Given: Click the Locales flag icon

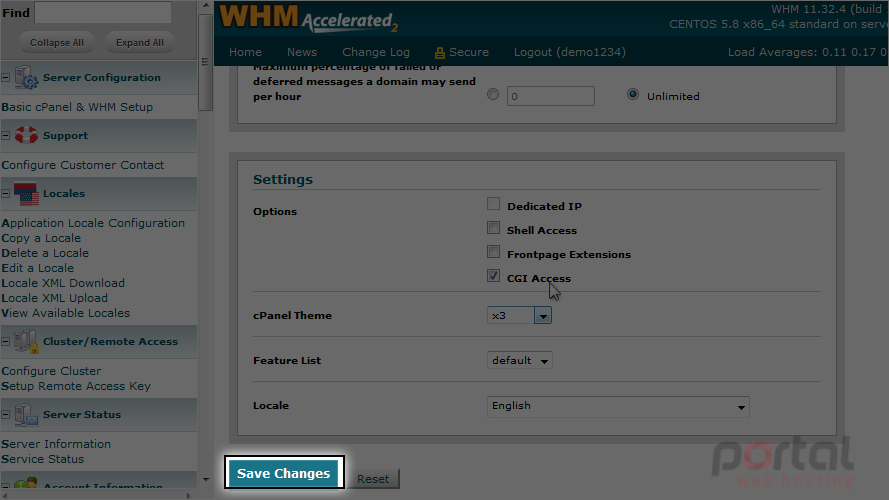Looking at the screenshot, I should (x=26, y=194).
